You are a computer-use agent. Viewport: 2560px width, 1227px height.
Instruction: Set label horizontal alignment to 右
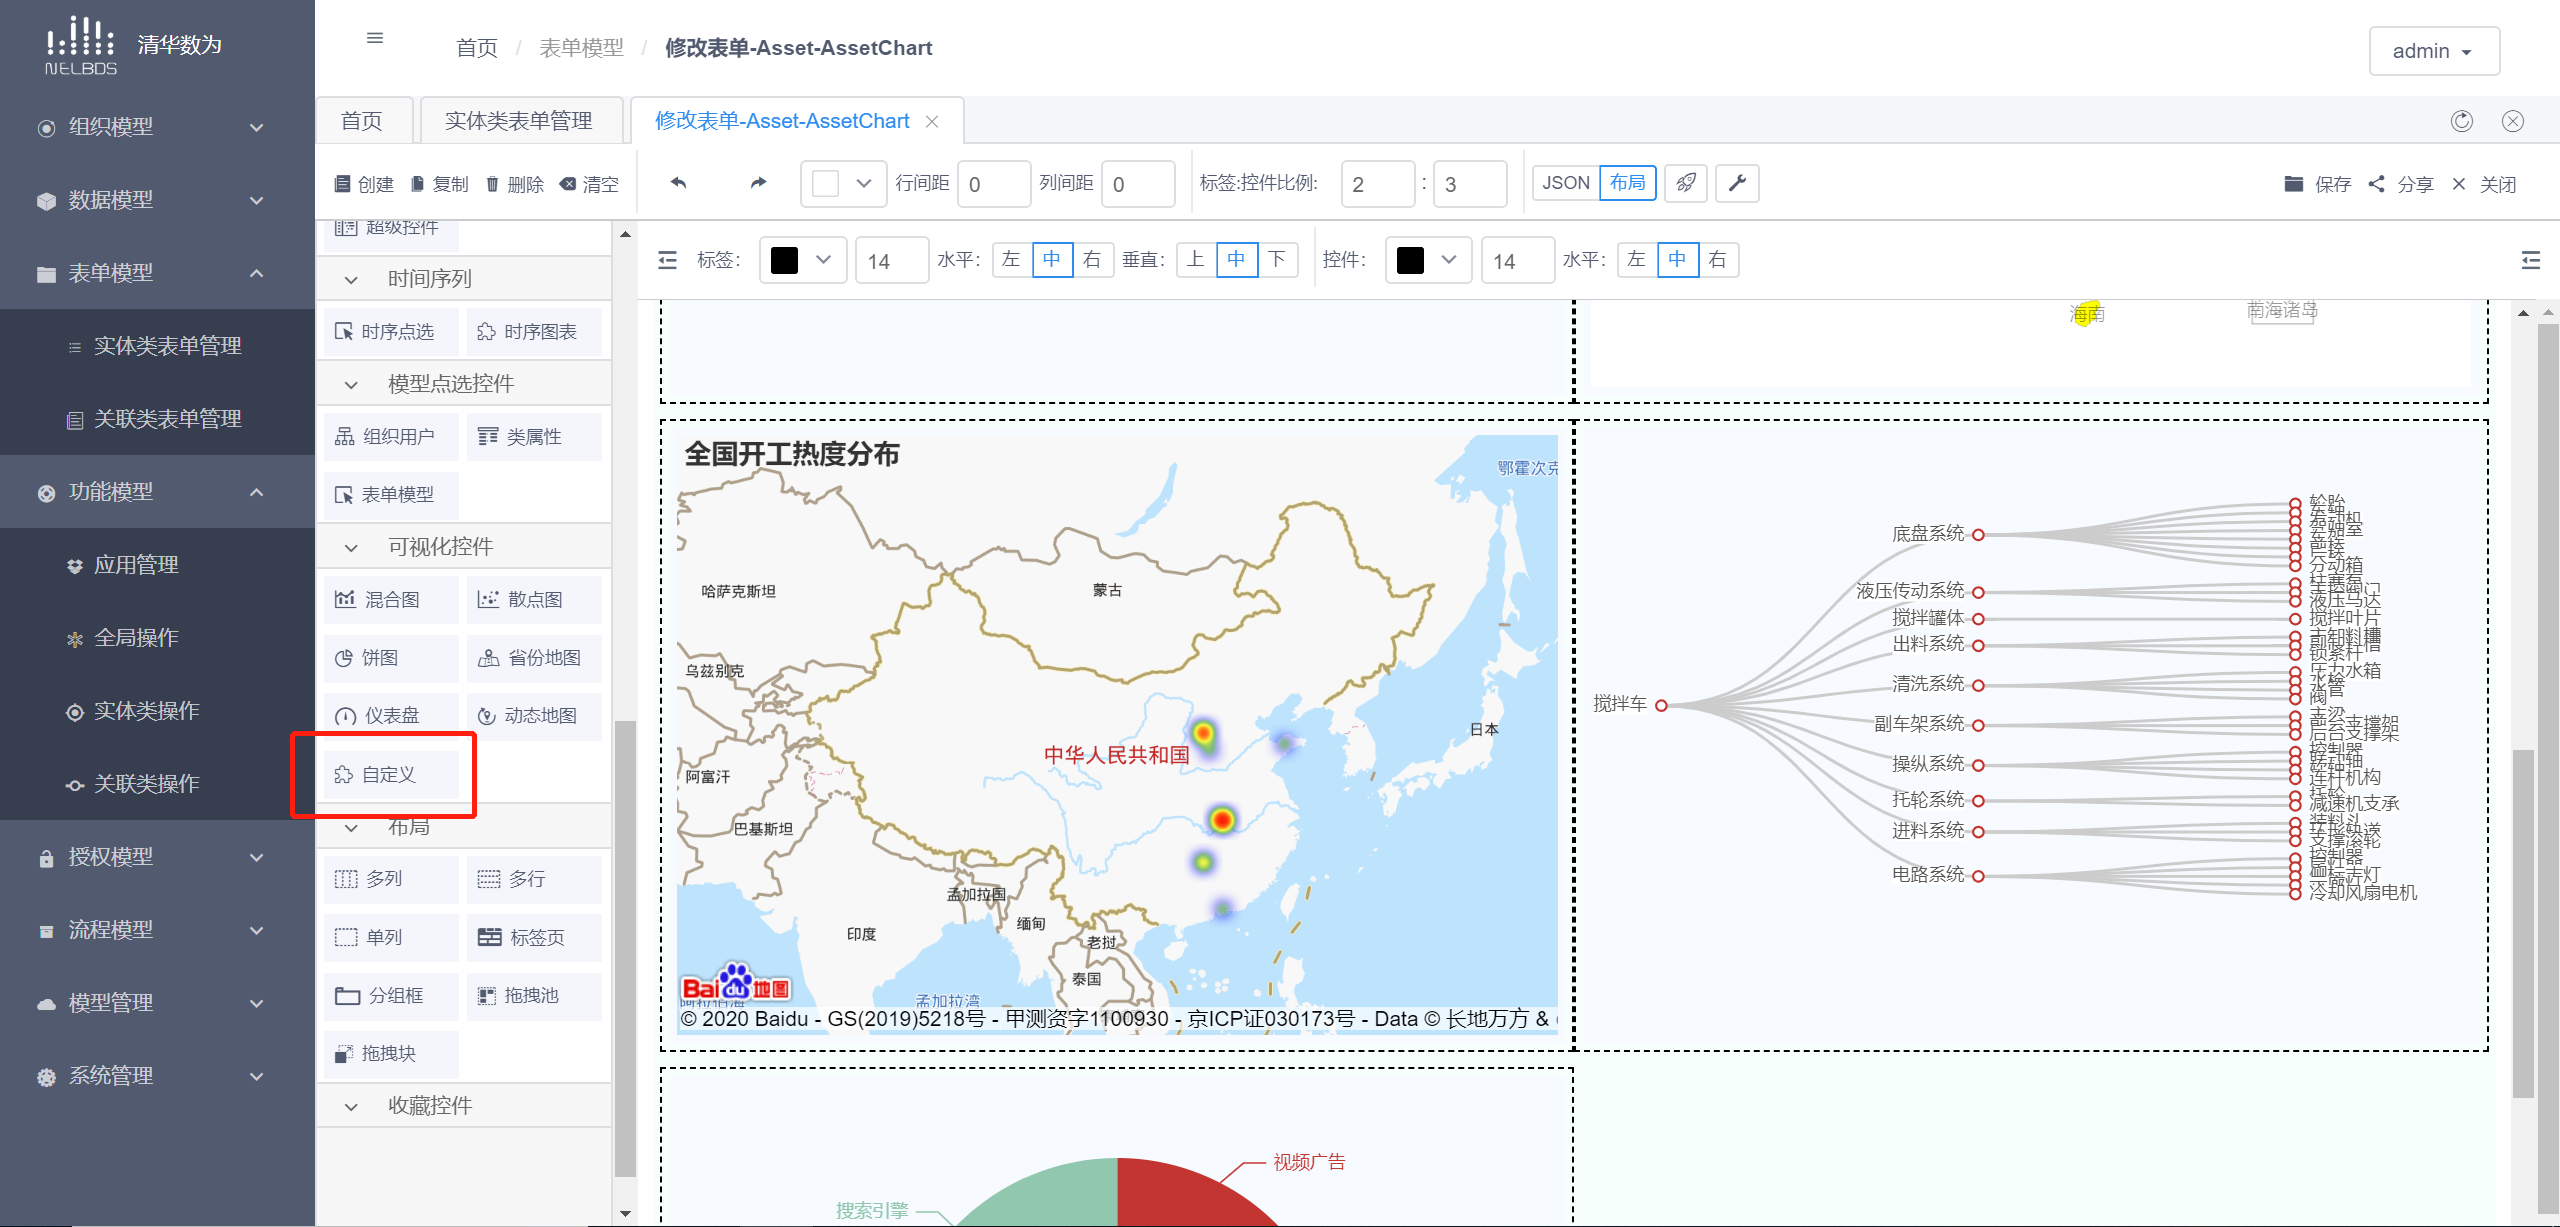click(x=1093, y=260)
